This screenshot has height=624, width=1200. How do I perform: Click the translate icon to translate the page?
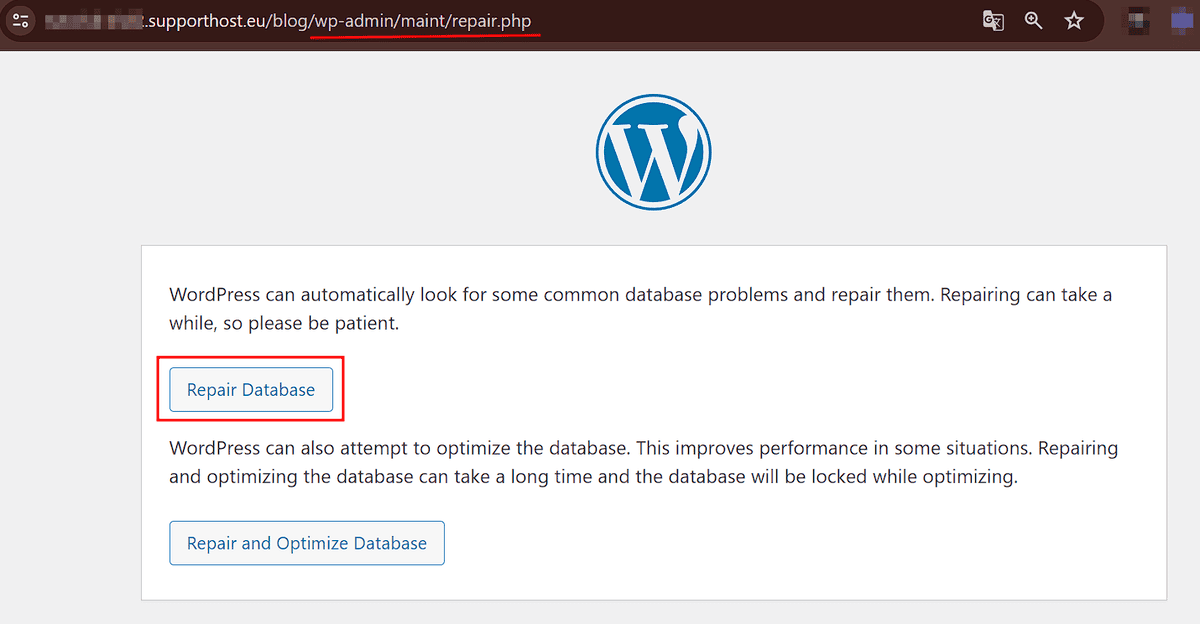(x=993, y=20)
